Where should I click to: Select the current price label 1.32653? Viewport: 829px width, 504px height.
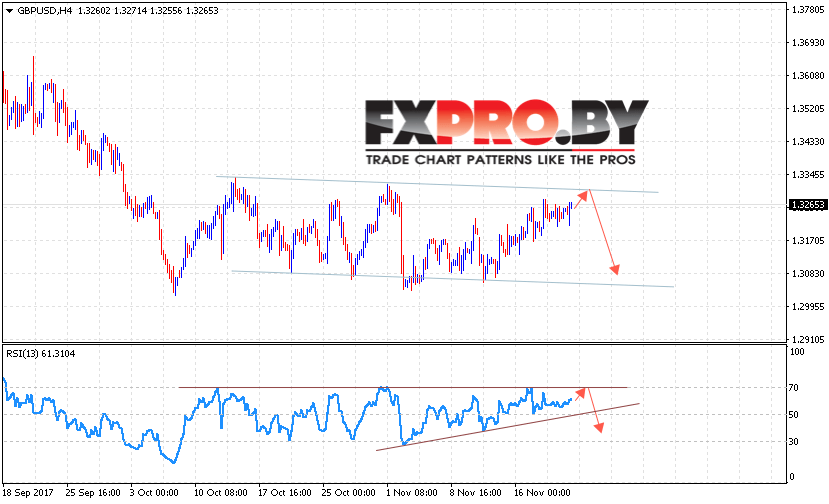(x=807, y=205)
